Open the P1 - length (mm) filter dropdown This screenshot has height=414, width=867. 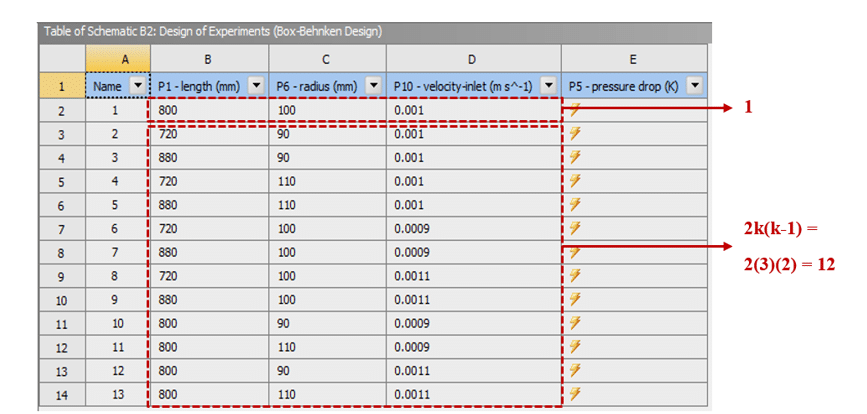coord(256,86)
